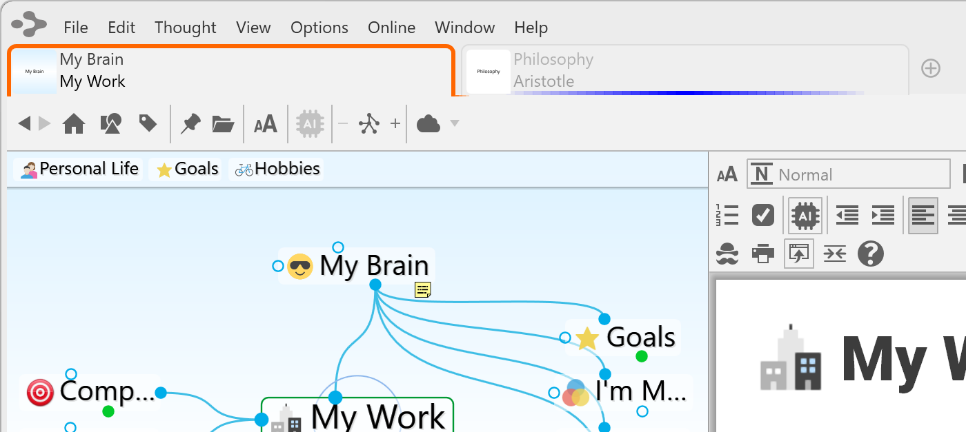The image size is (966, 432).
Task: Print the note with printer icon
Action: point(763,254)
